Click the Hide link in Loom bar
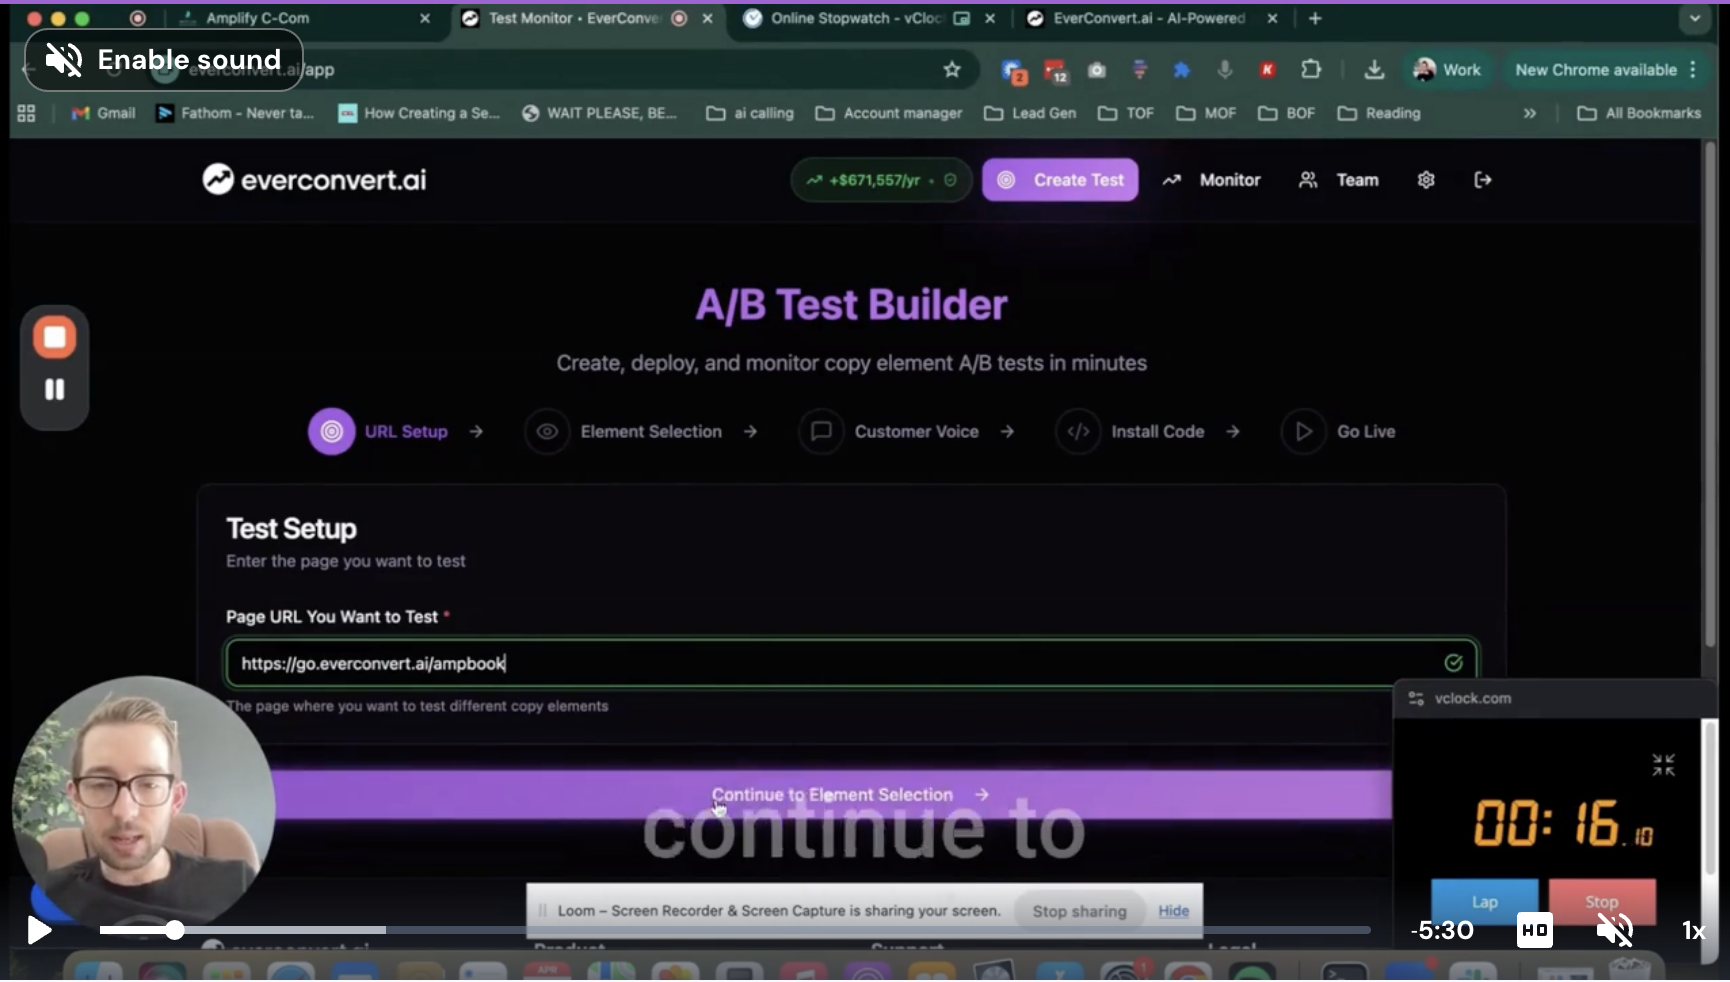Viewport: 1730px width, 982px height. 1173,911
